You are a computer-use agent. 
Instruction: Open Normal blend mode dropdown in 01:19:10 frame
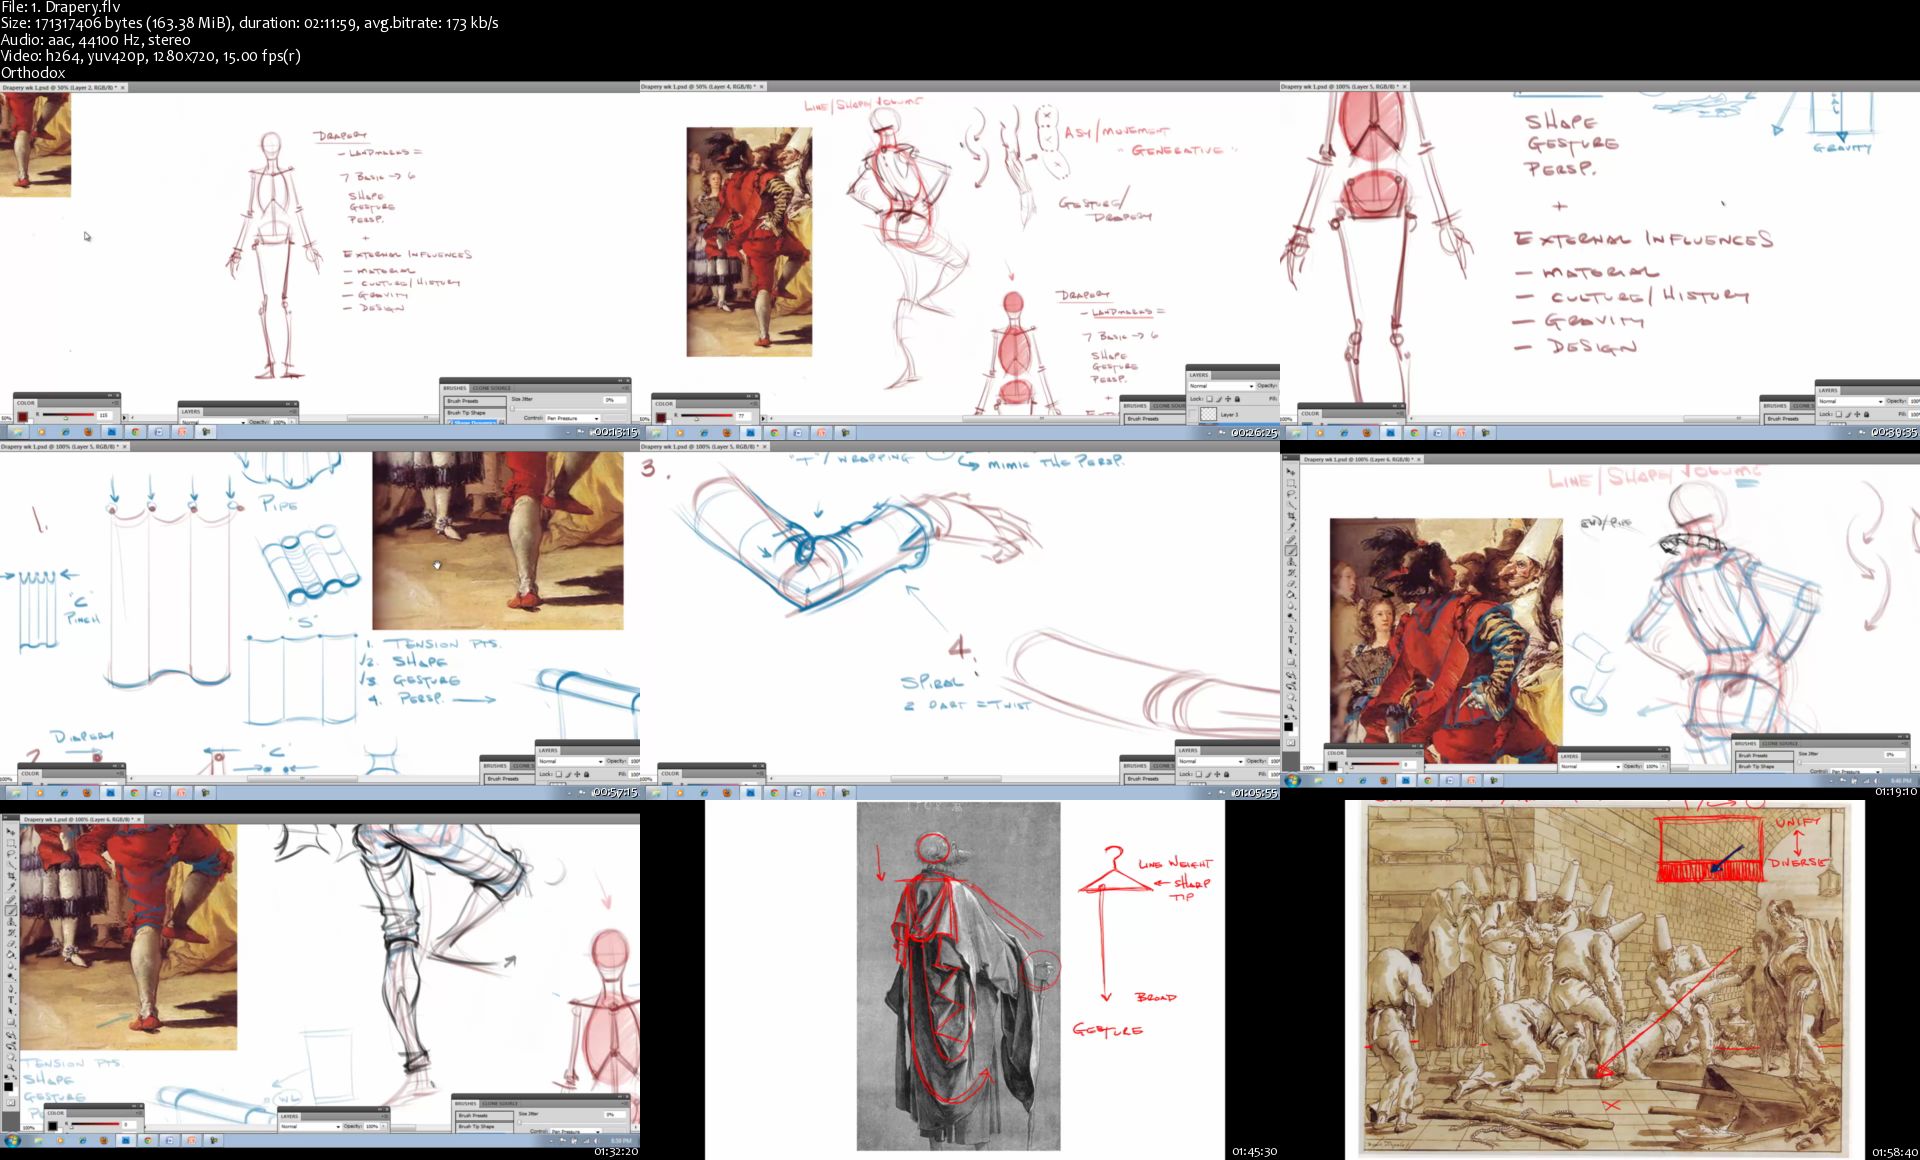point(1590,766)
